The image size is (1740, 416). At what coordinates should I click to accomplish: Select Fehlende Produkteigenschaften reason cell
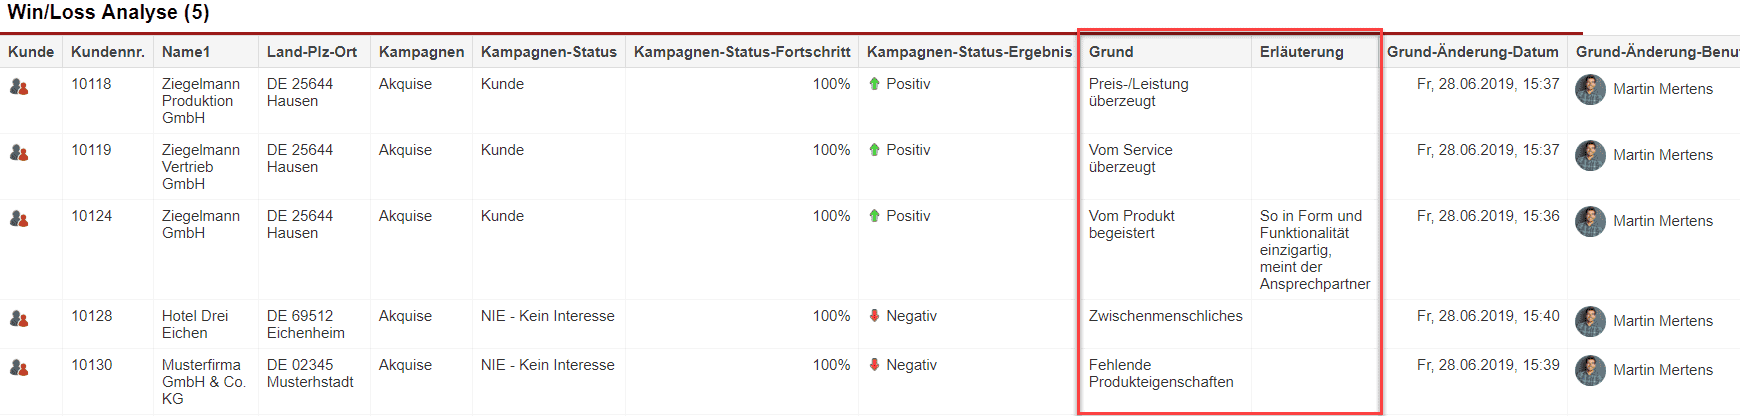click(x=1161, y=374)
